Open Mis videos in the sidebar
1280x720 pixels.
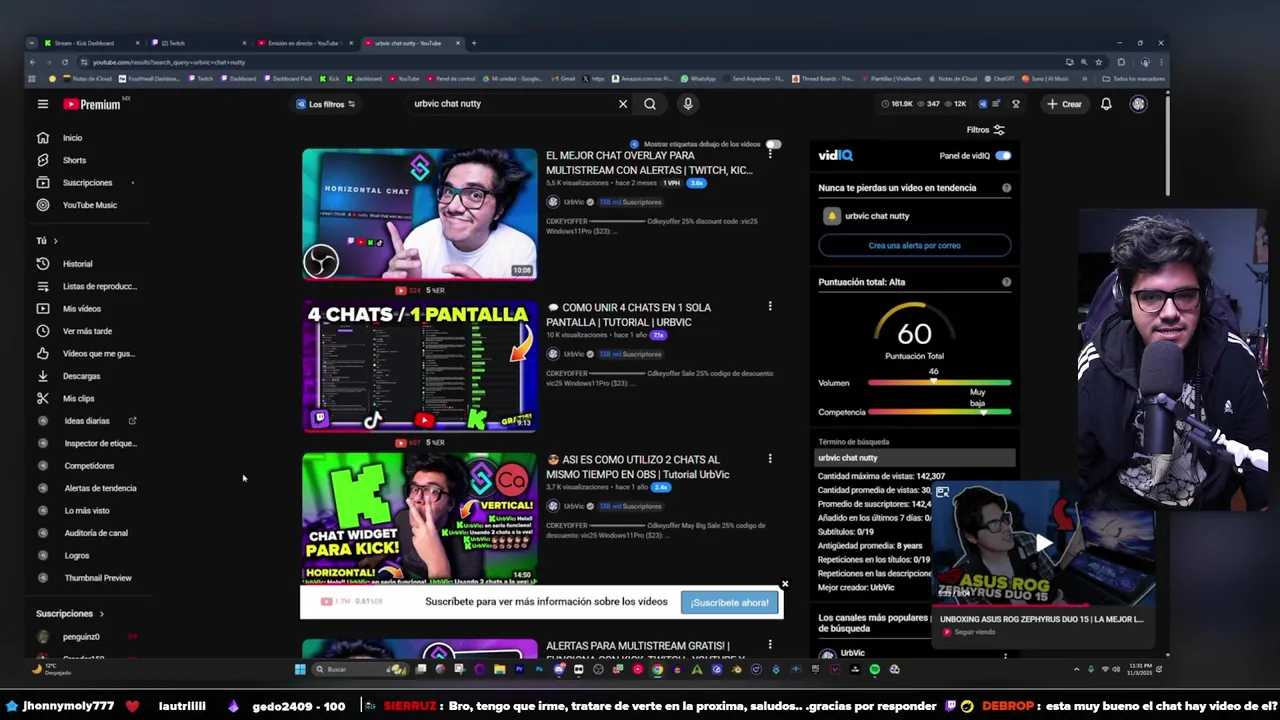point(82,309)
